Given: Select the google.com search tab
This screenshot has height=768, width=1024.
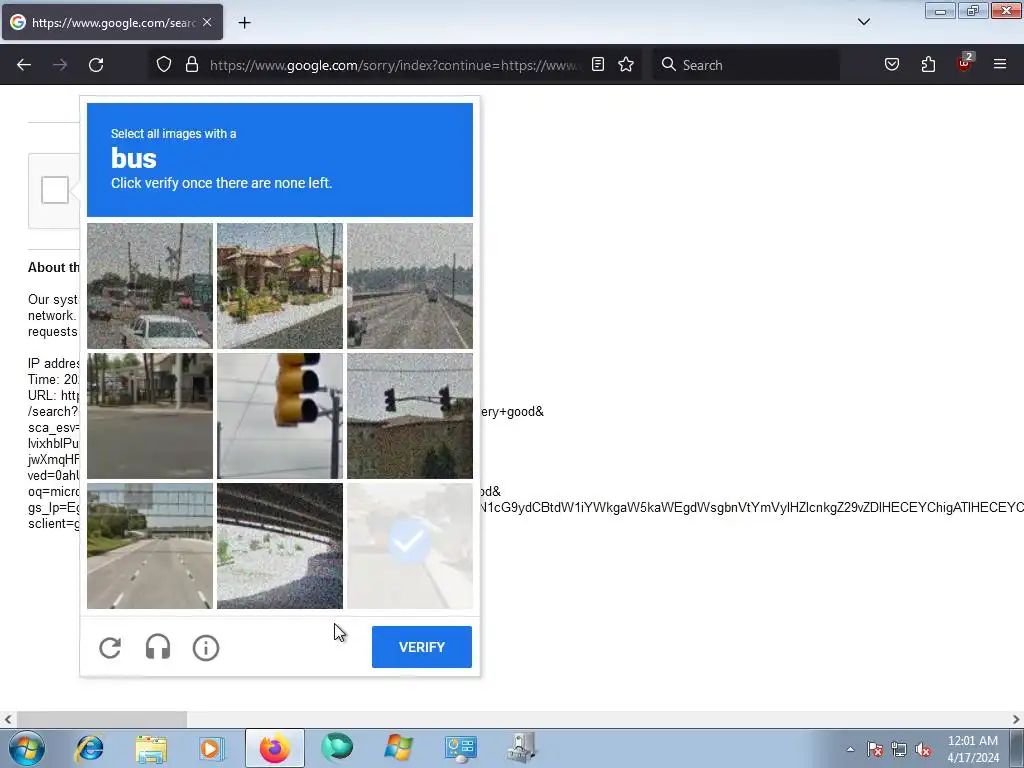Looking at the screenshot, I should [112, 22].
